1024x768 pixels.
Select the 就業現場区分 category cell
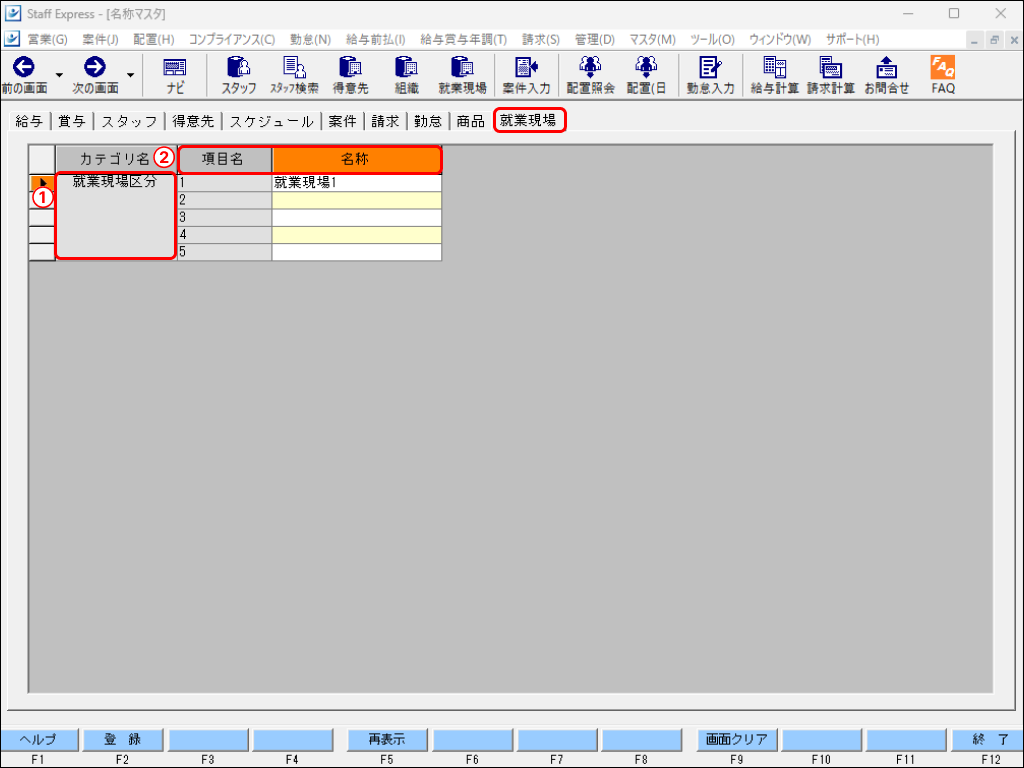point(116,216)
